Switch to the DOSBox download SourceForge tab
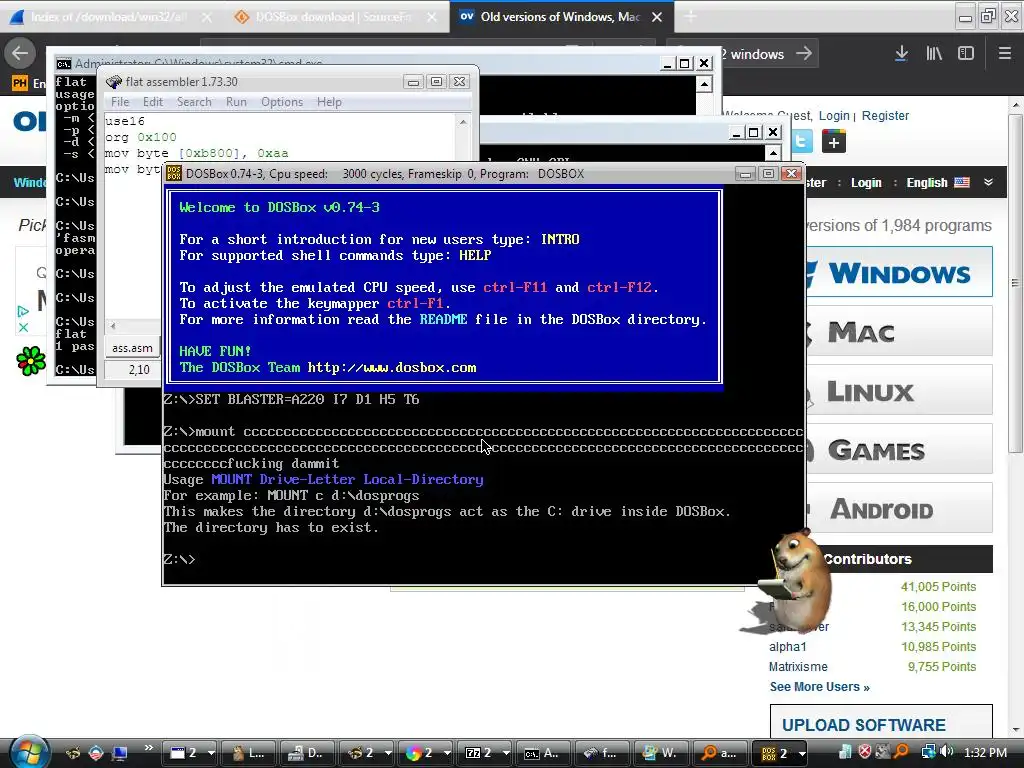This screenshot has width=1024, height=768. (x=336, y=16)
